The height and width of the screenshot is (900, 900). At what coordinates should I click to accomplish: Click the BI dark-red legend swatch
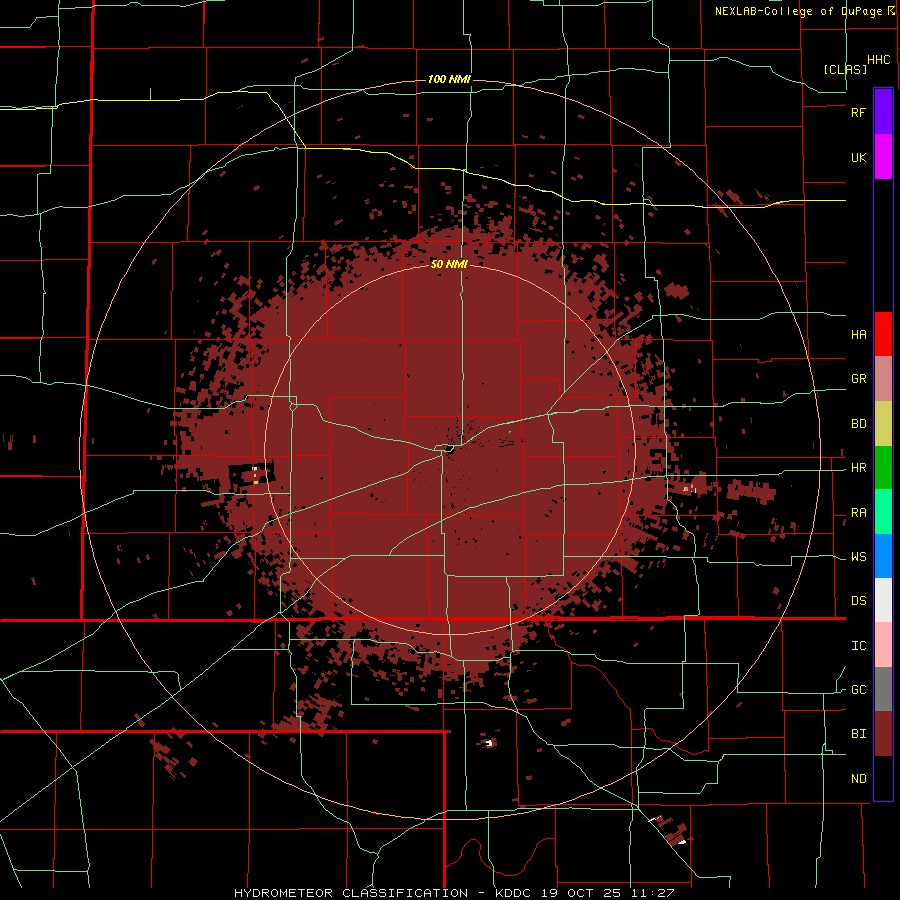coord(883,734)
